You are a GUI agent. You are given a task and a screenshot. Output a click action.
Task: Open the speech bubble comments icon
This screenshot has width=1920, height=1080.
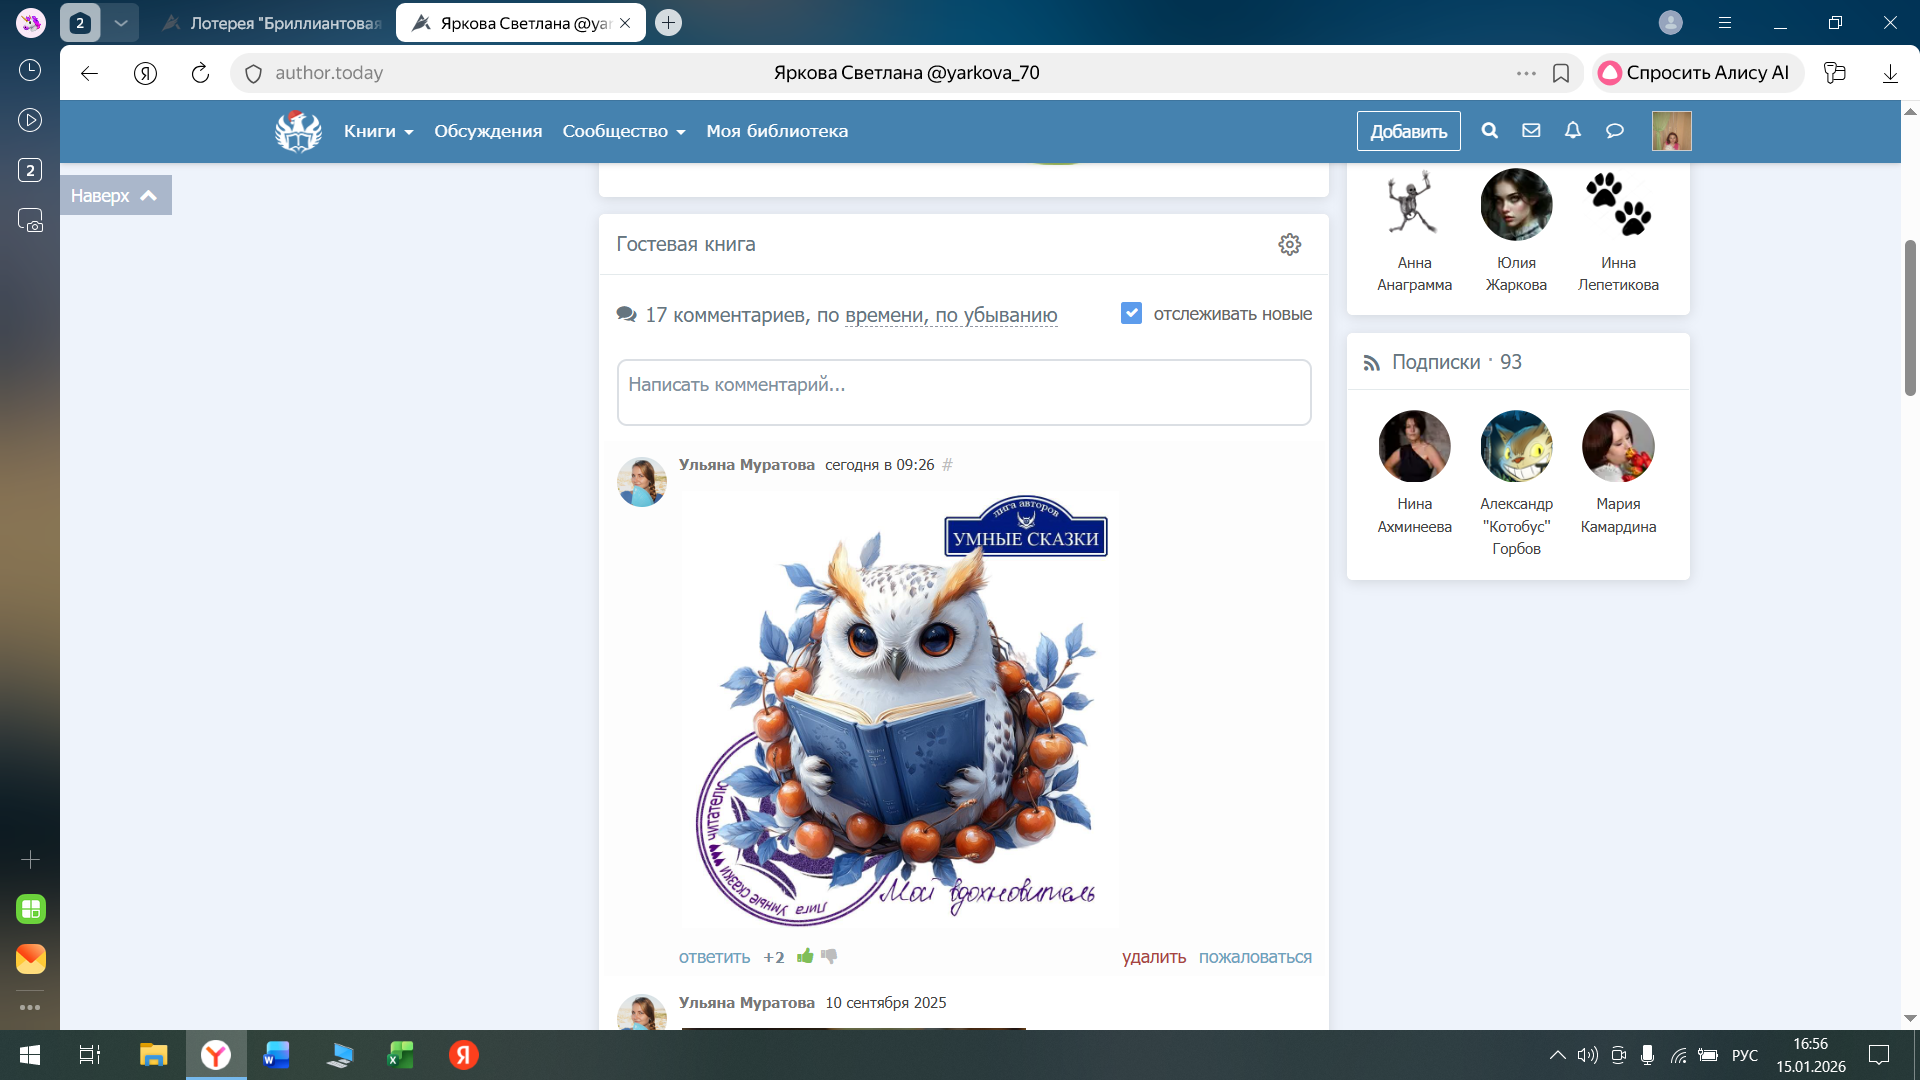1615,131
